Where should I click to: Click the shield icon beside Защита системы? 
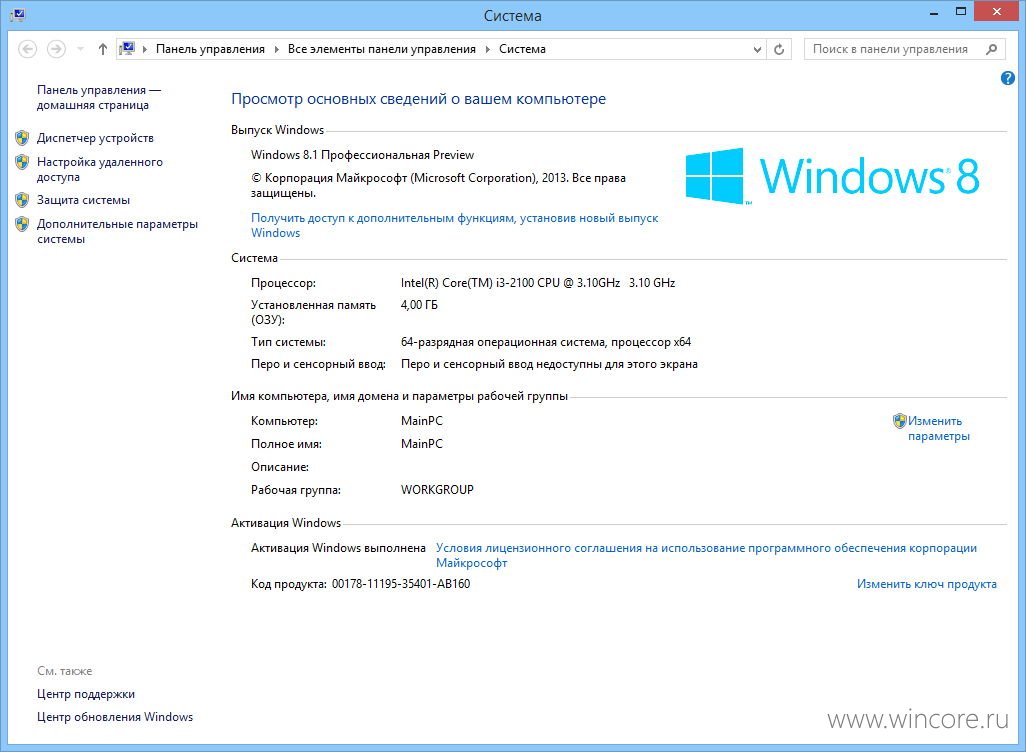[x=22, y=200]
